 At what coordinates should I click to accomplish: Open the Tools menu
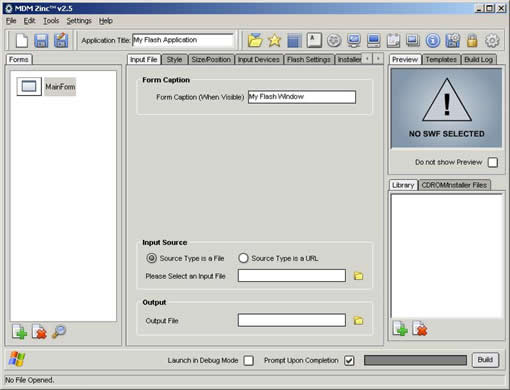(x=51, y=21)
